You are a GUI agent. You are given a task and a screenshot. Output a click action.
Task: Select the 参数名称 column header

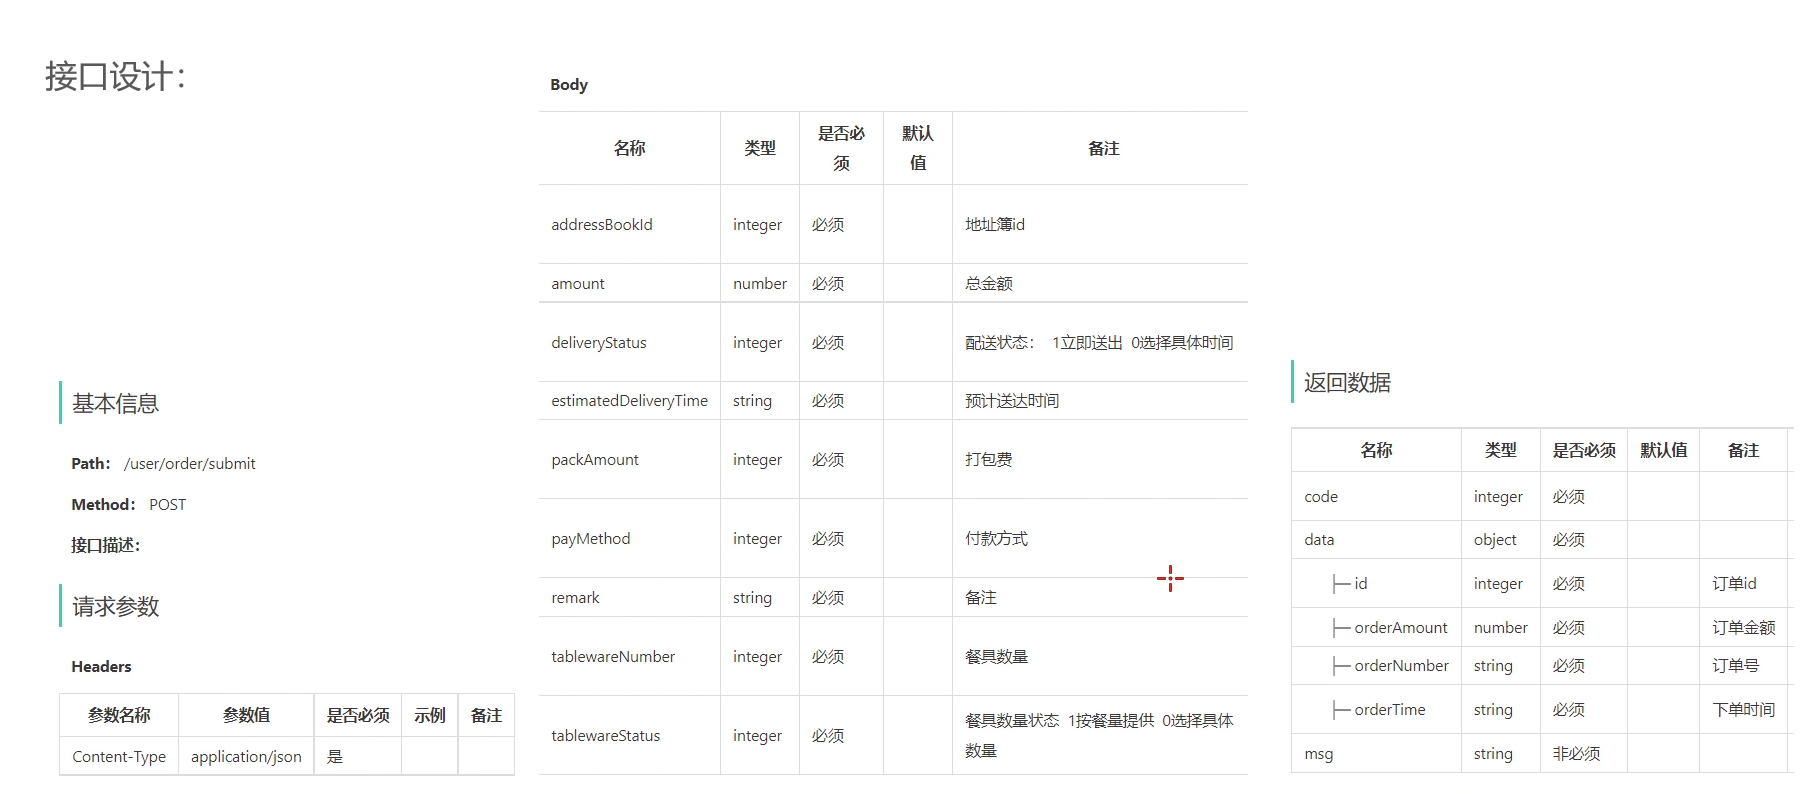[119, 715]
